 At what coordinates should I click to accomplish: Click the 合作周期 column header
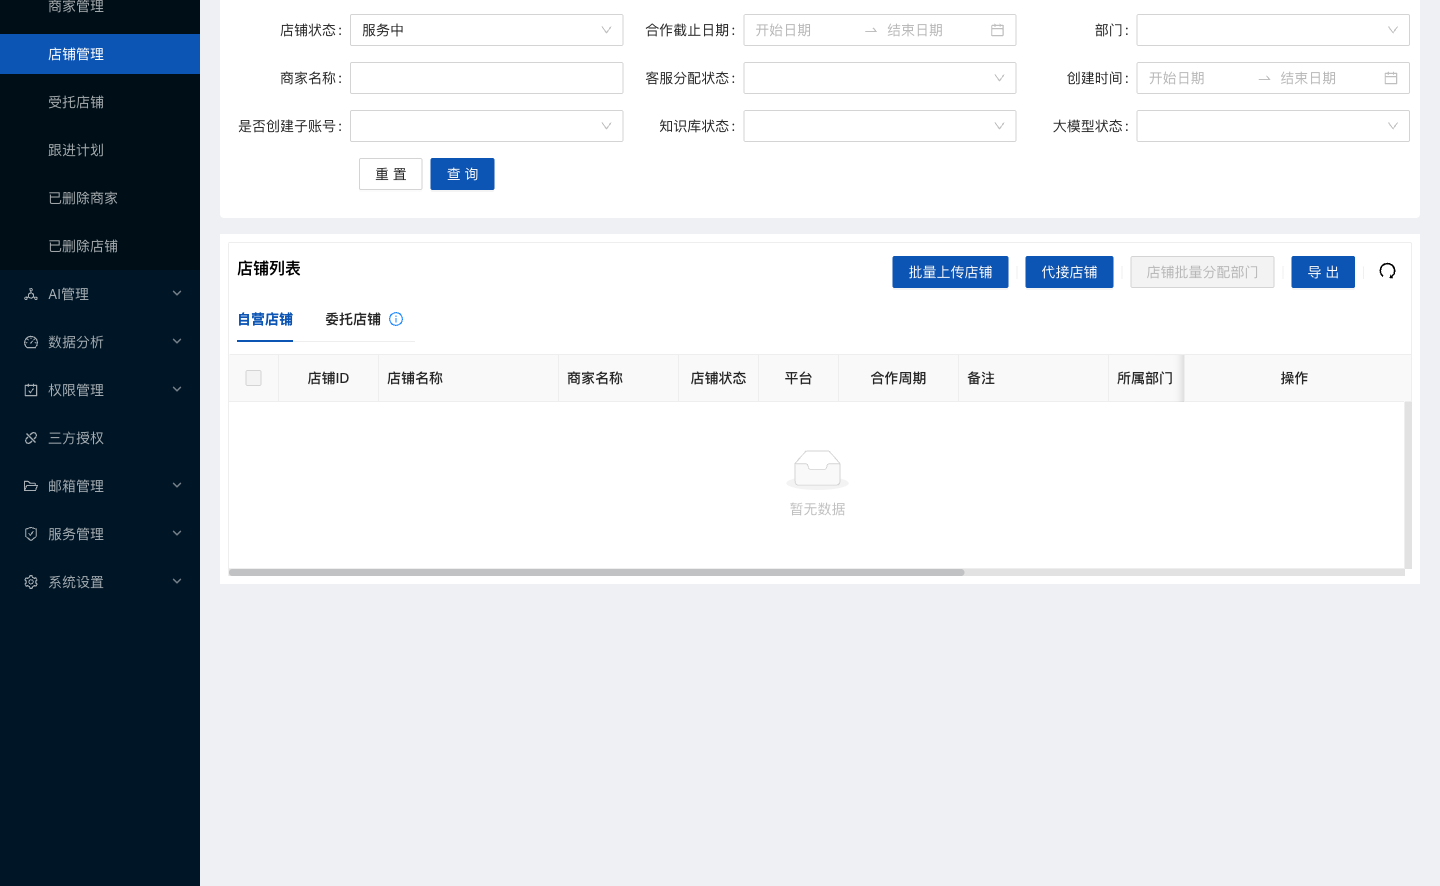coord(898,378)
